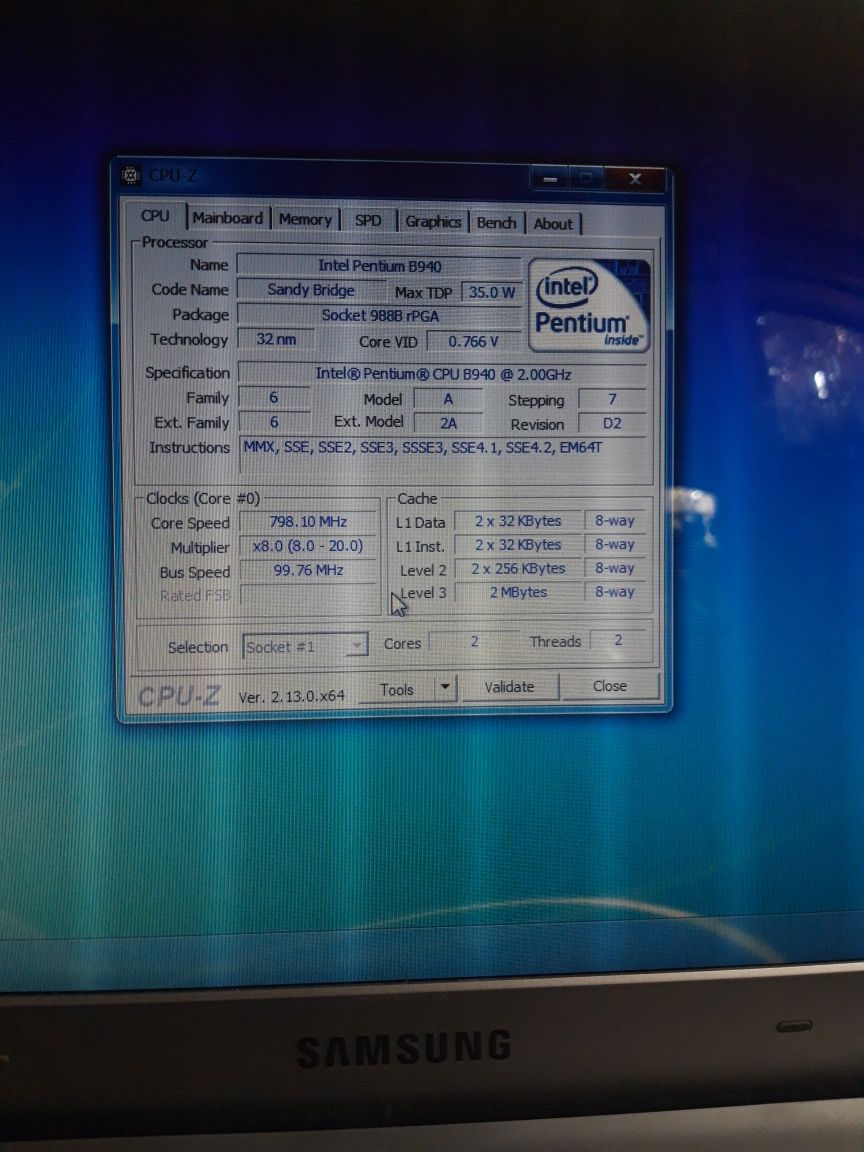This screenshot has height=1152, width=864.
Task: Click the Family value 6
Action: click(x=274, y=397)
